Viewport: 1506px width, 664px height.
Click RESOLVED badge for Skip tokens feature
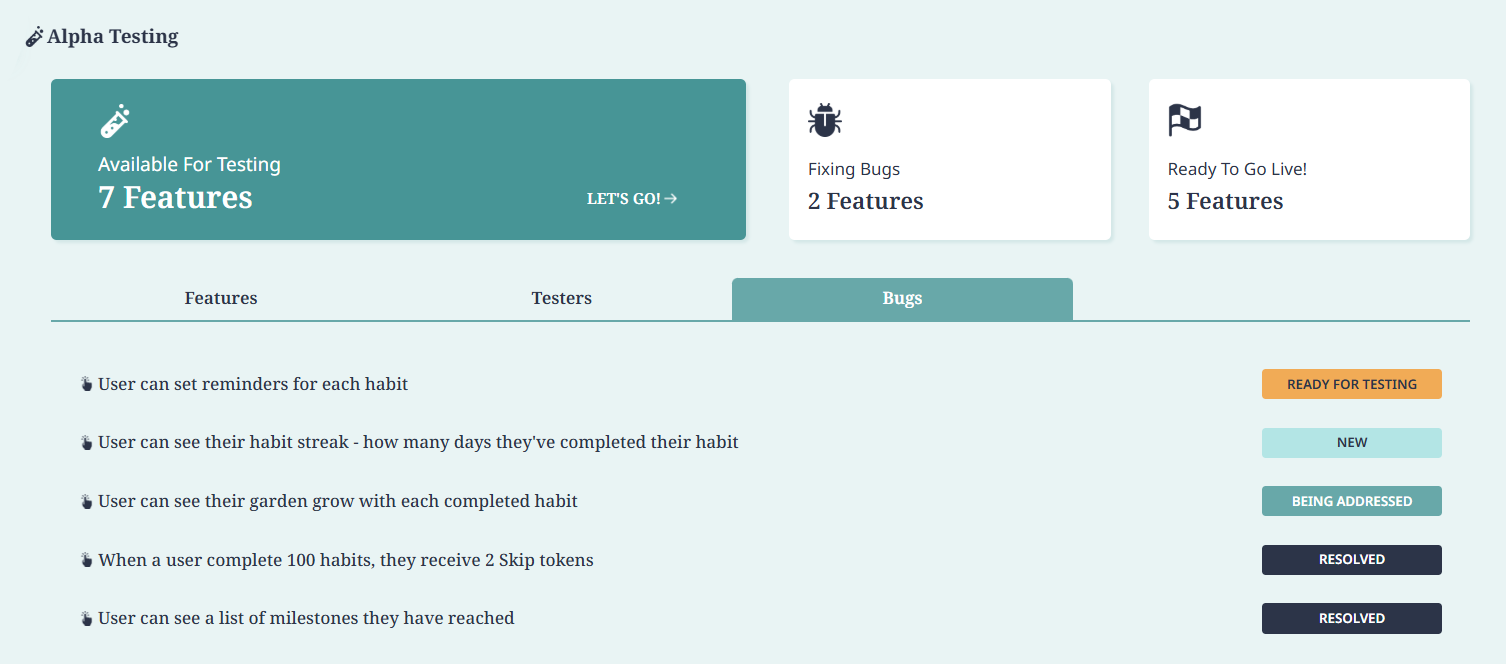tap(1352, 560)
